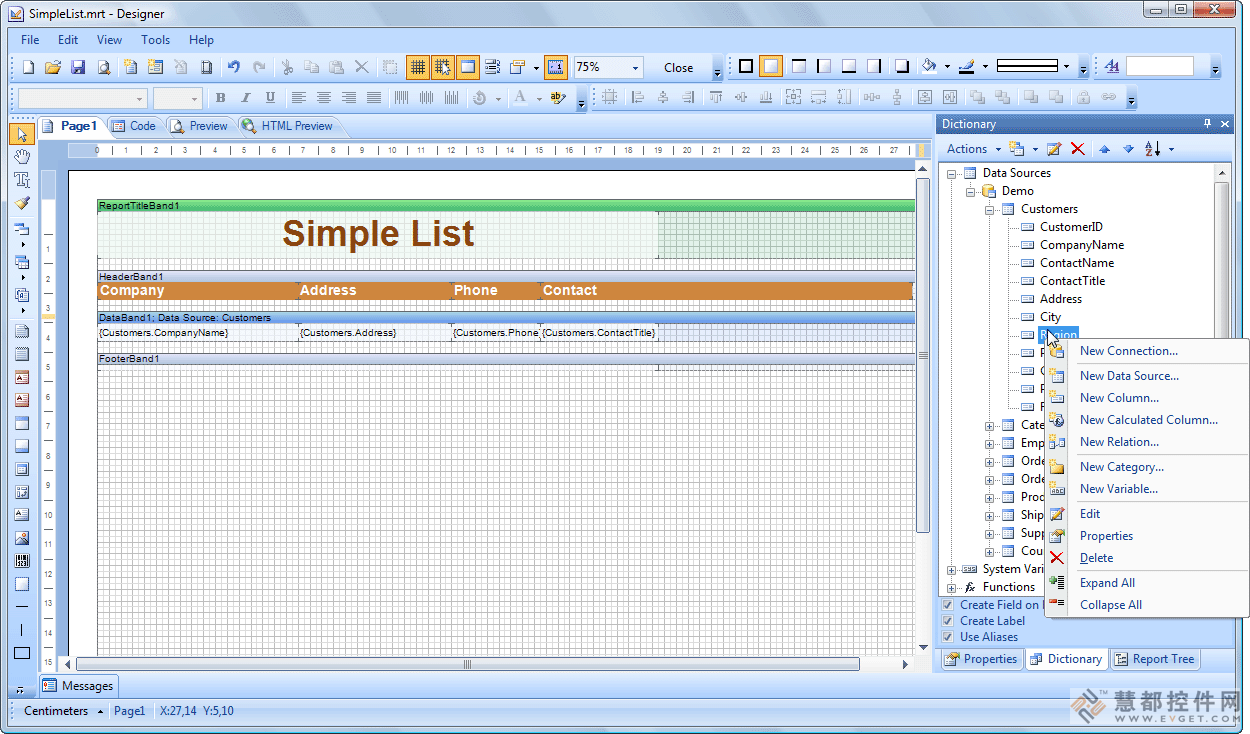The width and height of the screenshot is (1250, 734).
Task: Switch to the HTML Preview tab
Action: click(x=287, y=126)
